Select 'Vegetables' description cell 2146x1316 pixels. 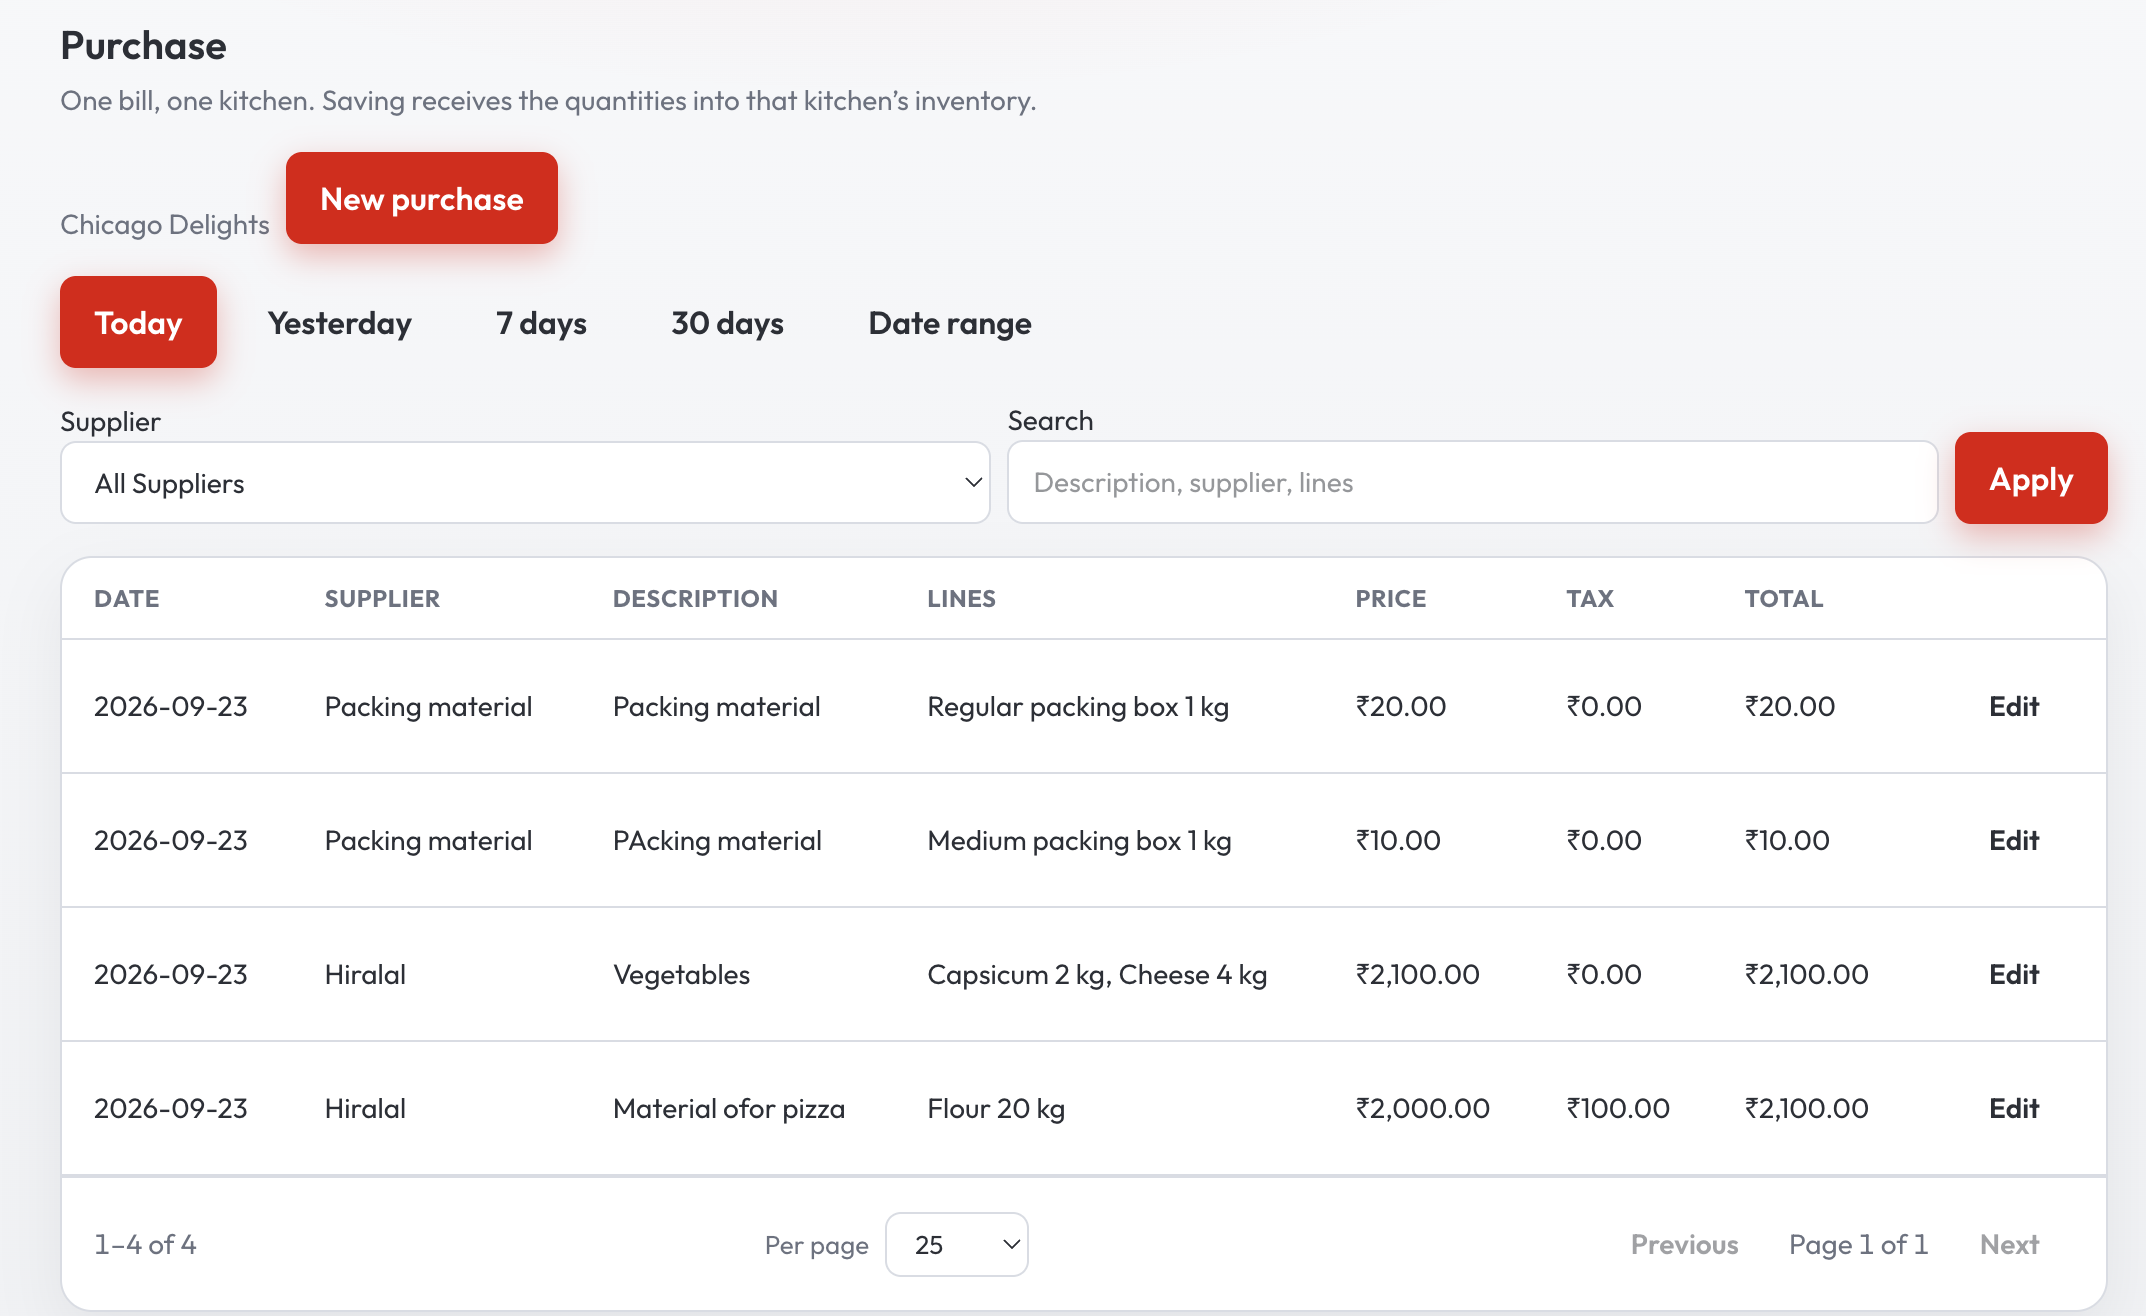pyautogui.click(x=681, y=974)
